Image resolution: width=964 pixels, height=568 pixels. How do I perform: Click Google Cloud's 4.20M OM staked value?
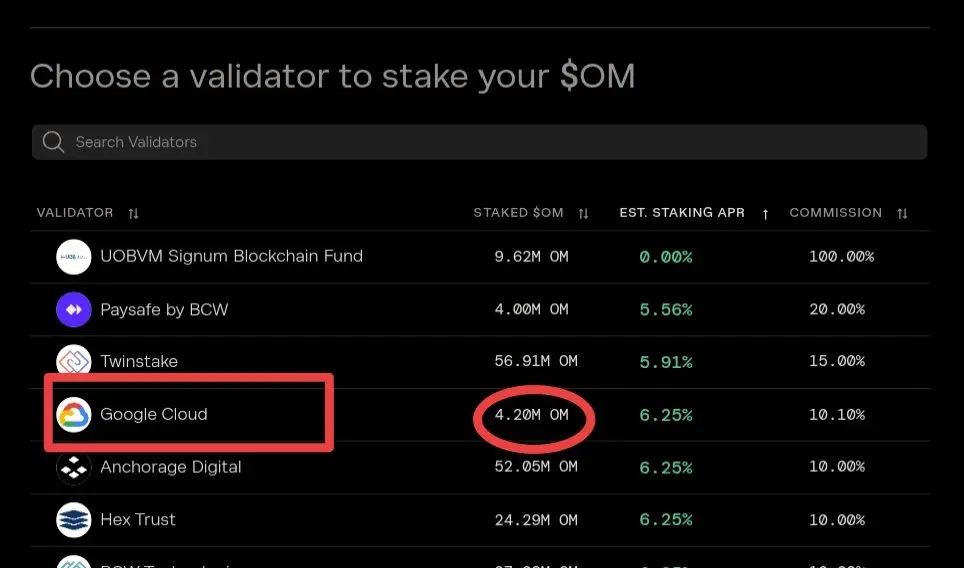click(x=532, y=415)
